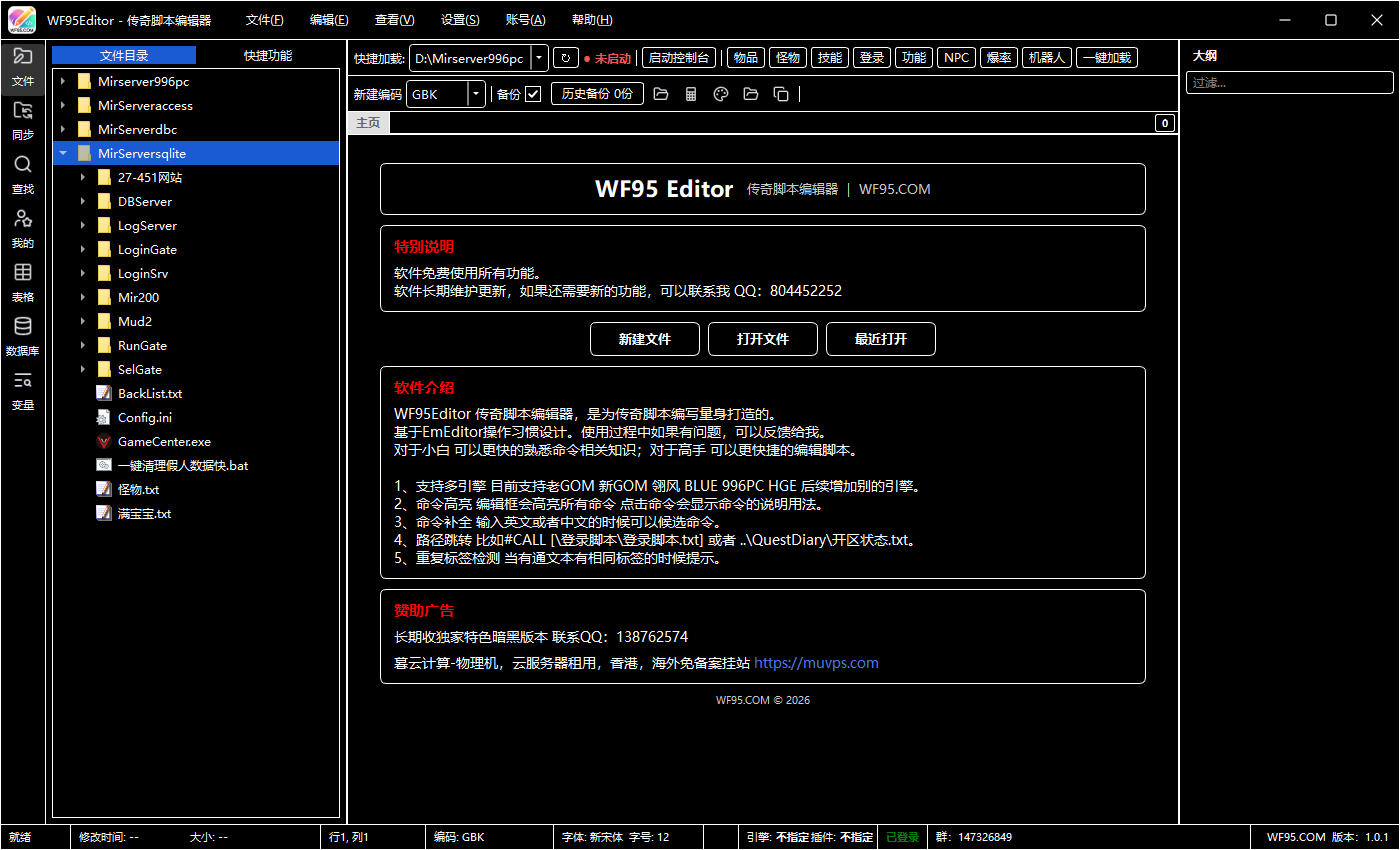Click the 已登录 status bar entry

pyautogui.click(x=903, y=837)
